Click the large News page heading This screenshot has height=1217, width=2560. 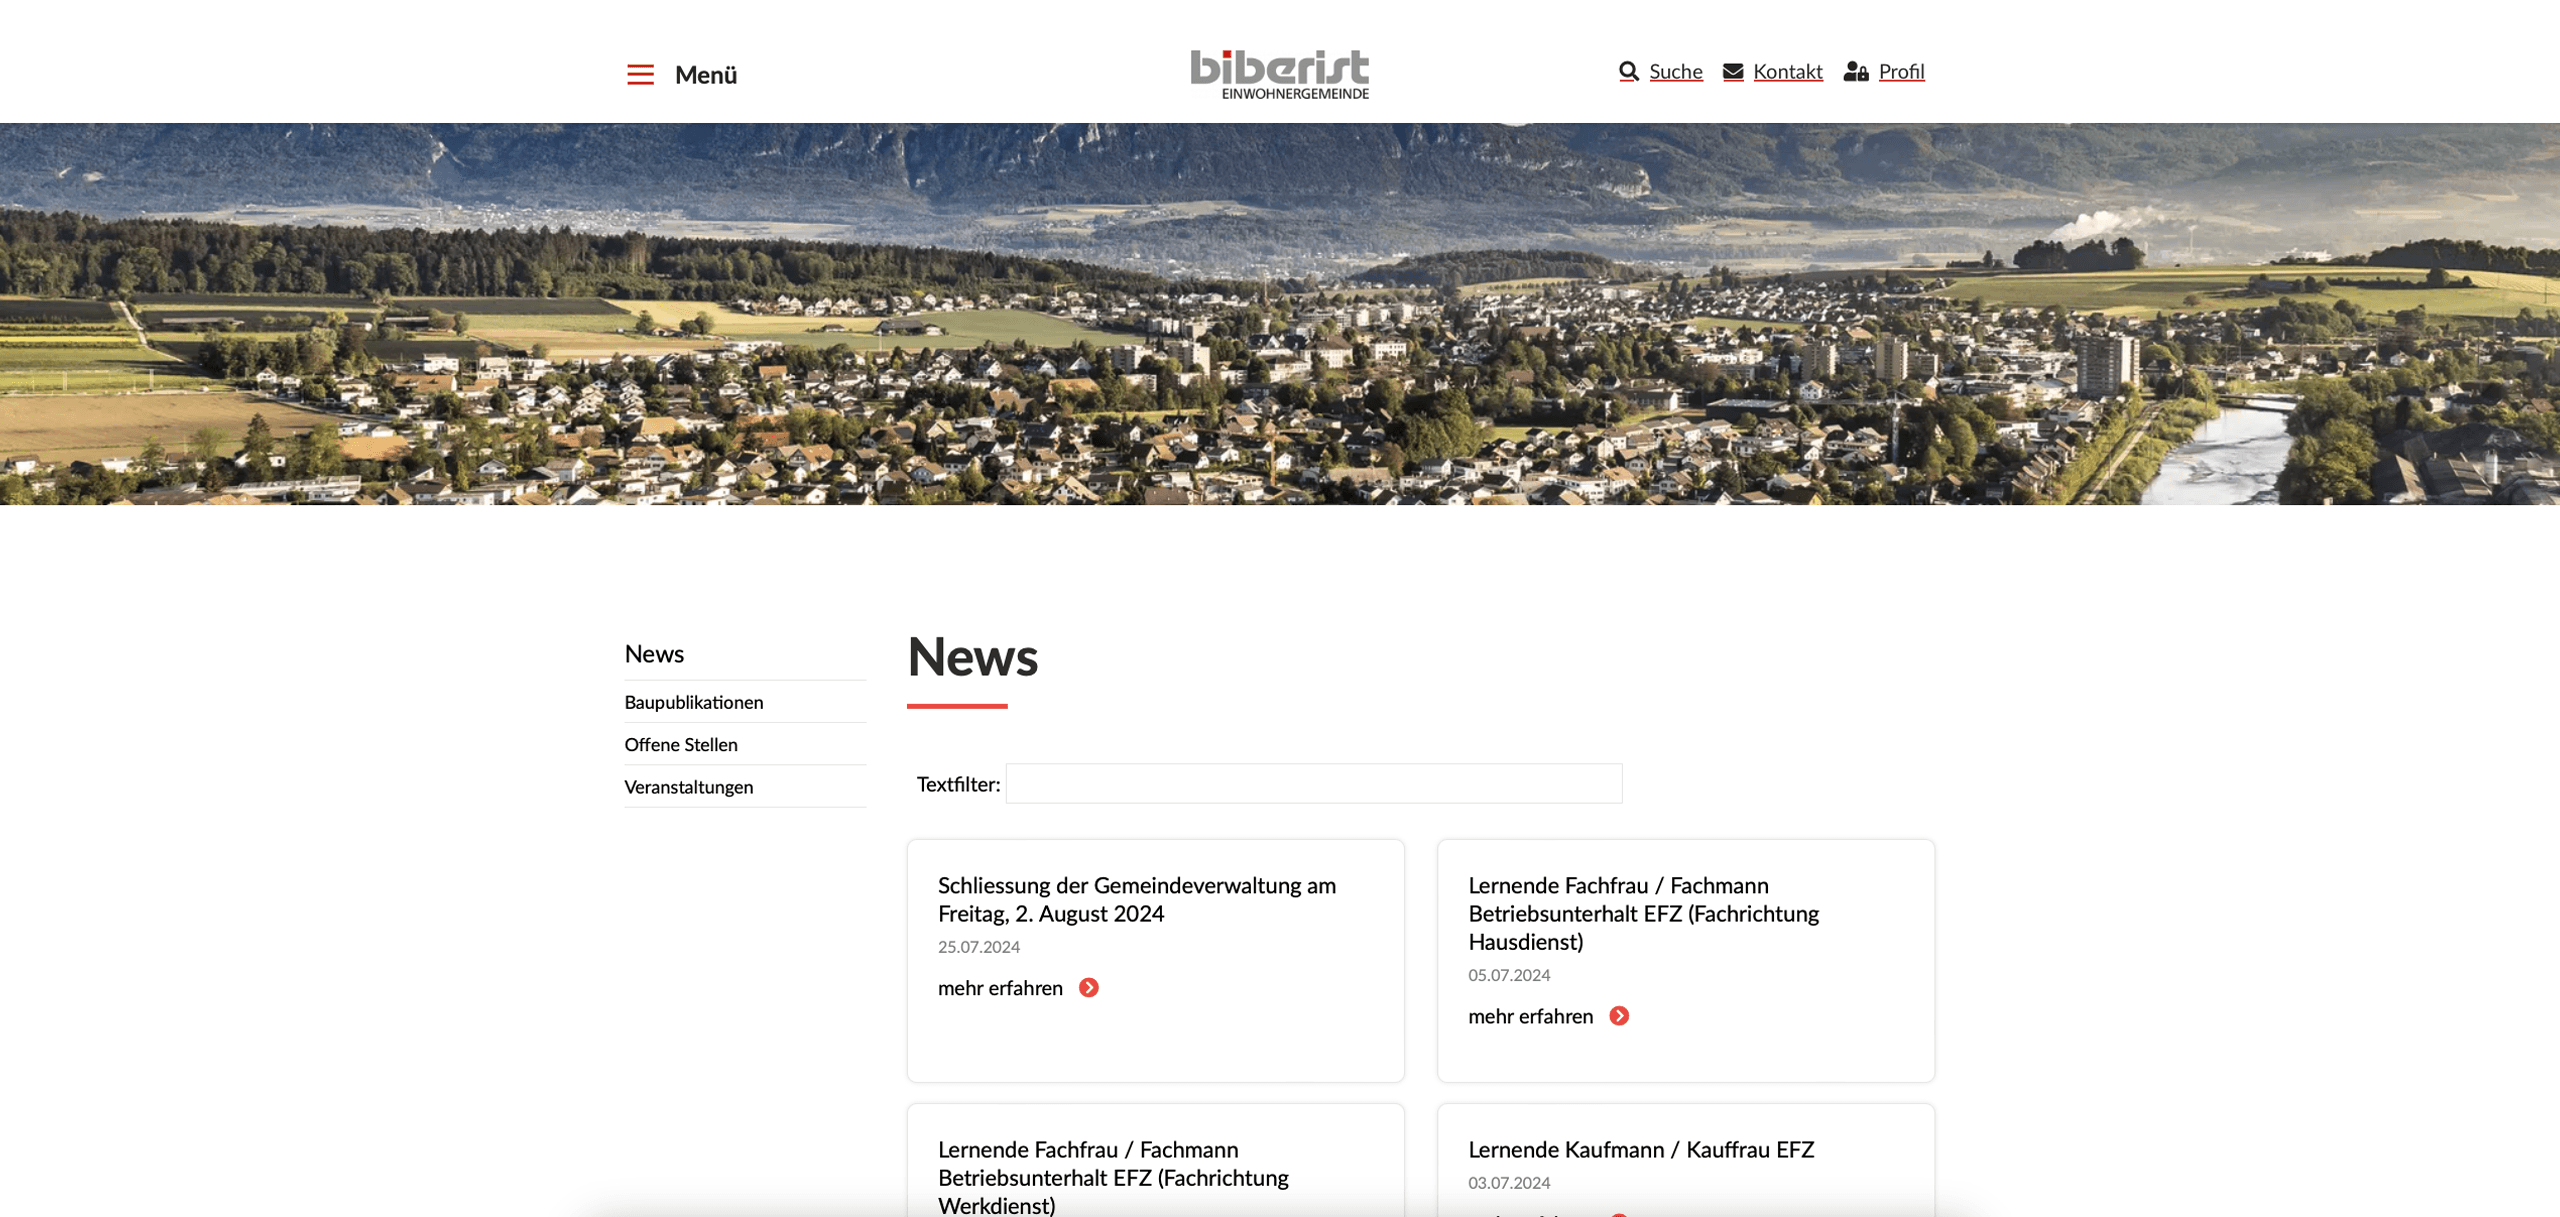tap(972, 657)
